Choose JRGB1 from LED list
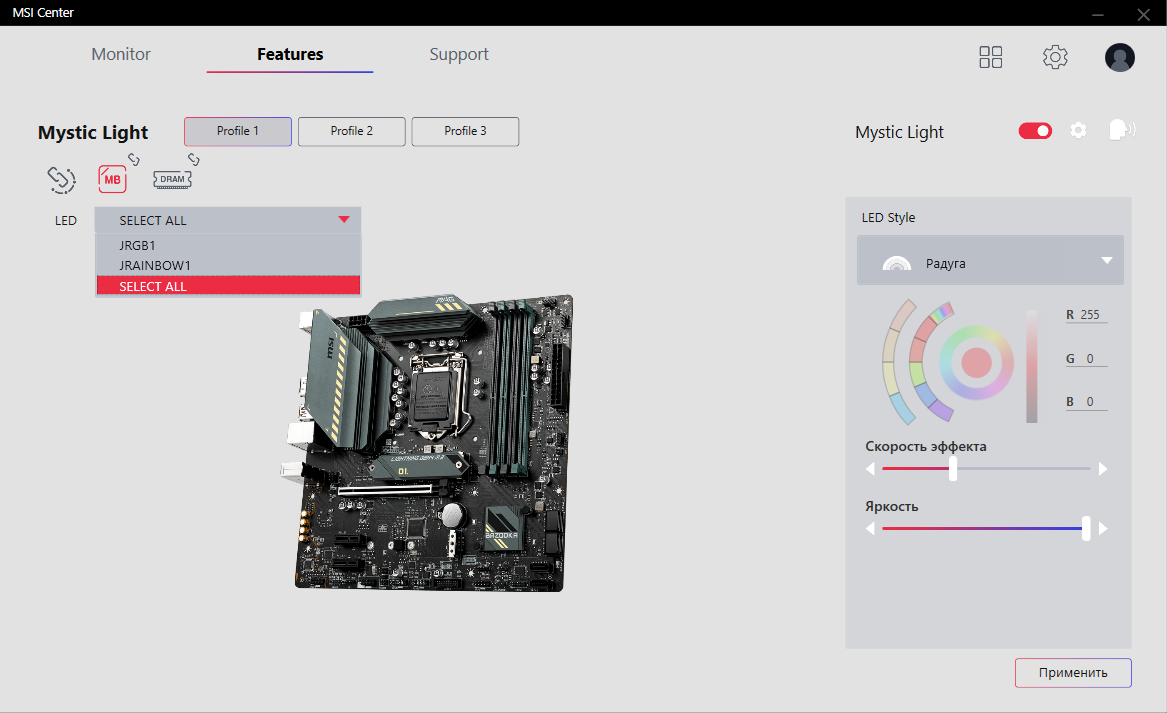Viewport: 1167px width, 713px height. (x=228, y=245)
